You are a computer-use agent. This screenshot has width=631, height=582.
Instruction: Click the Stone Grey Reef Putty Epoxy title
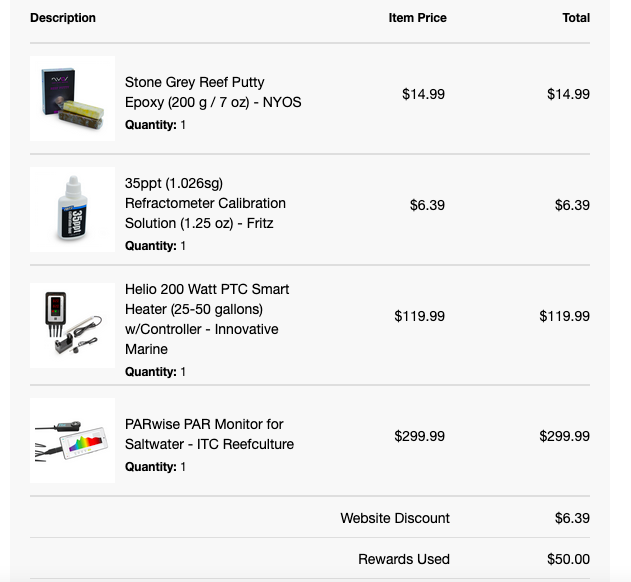click(x=213, y=92)
